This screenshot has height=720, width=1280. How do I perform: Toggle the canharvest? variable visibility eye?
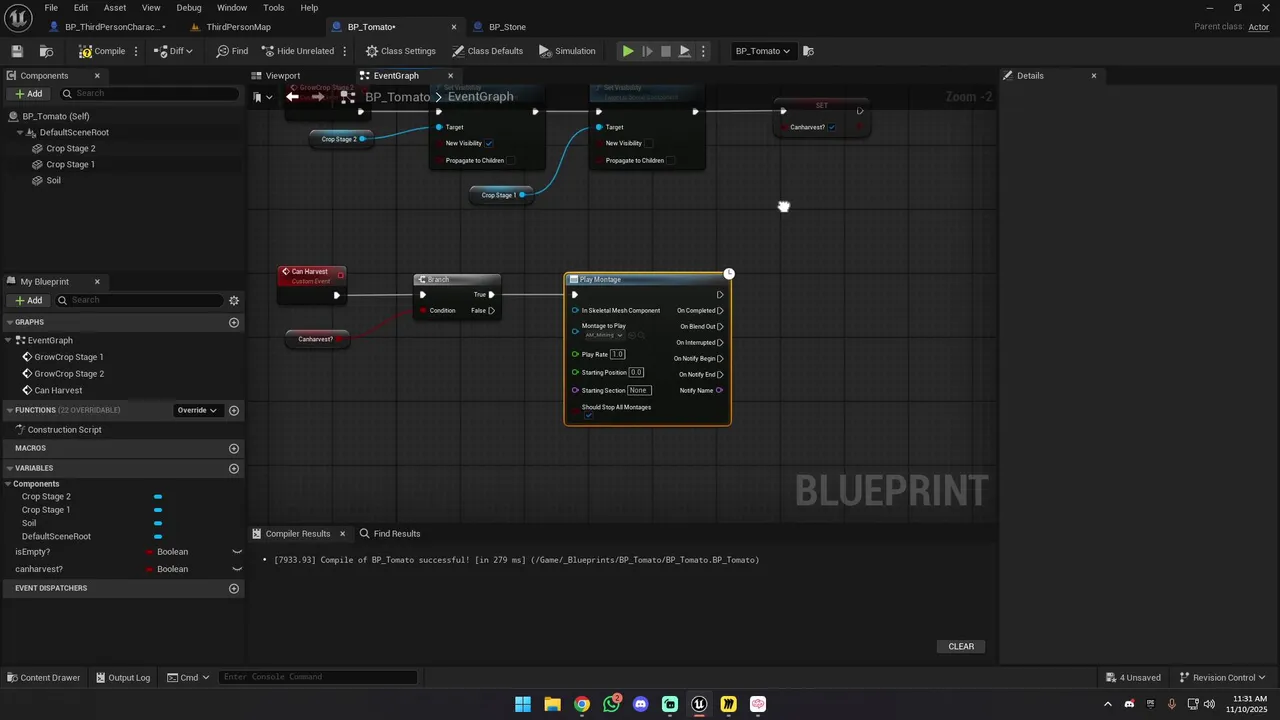coord(237,569)
